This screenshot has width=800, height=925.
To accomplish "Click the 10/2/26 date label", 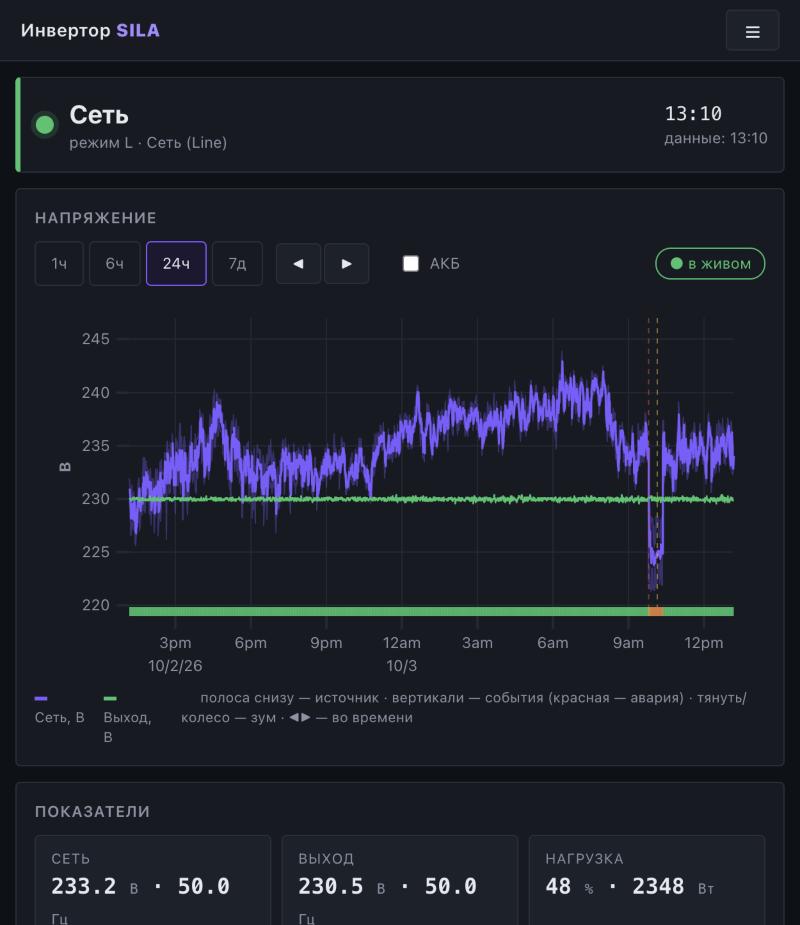I will [175, 666].
